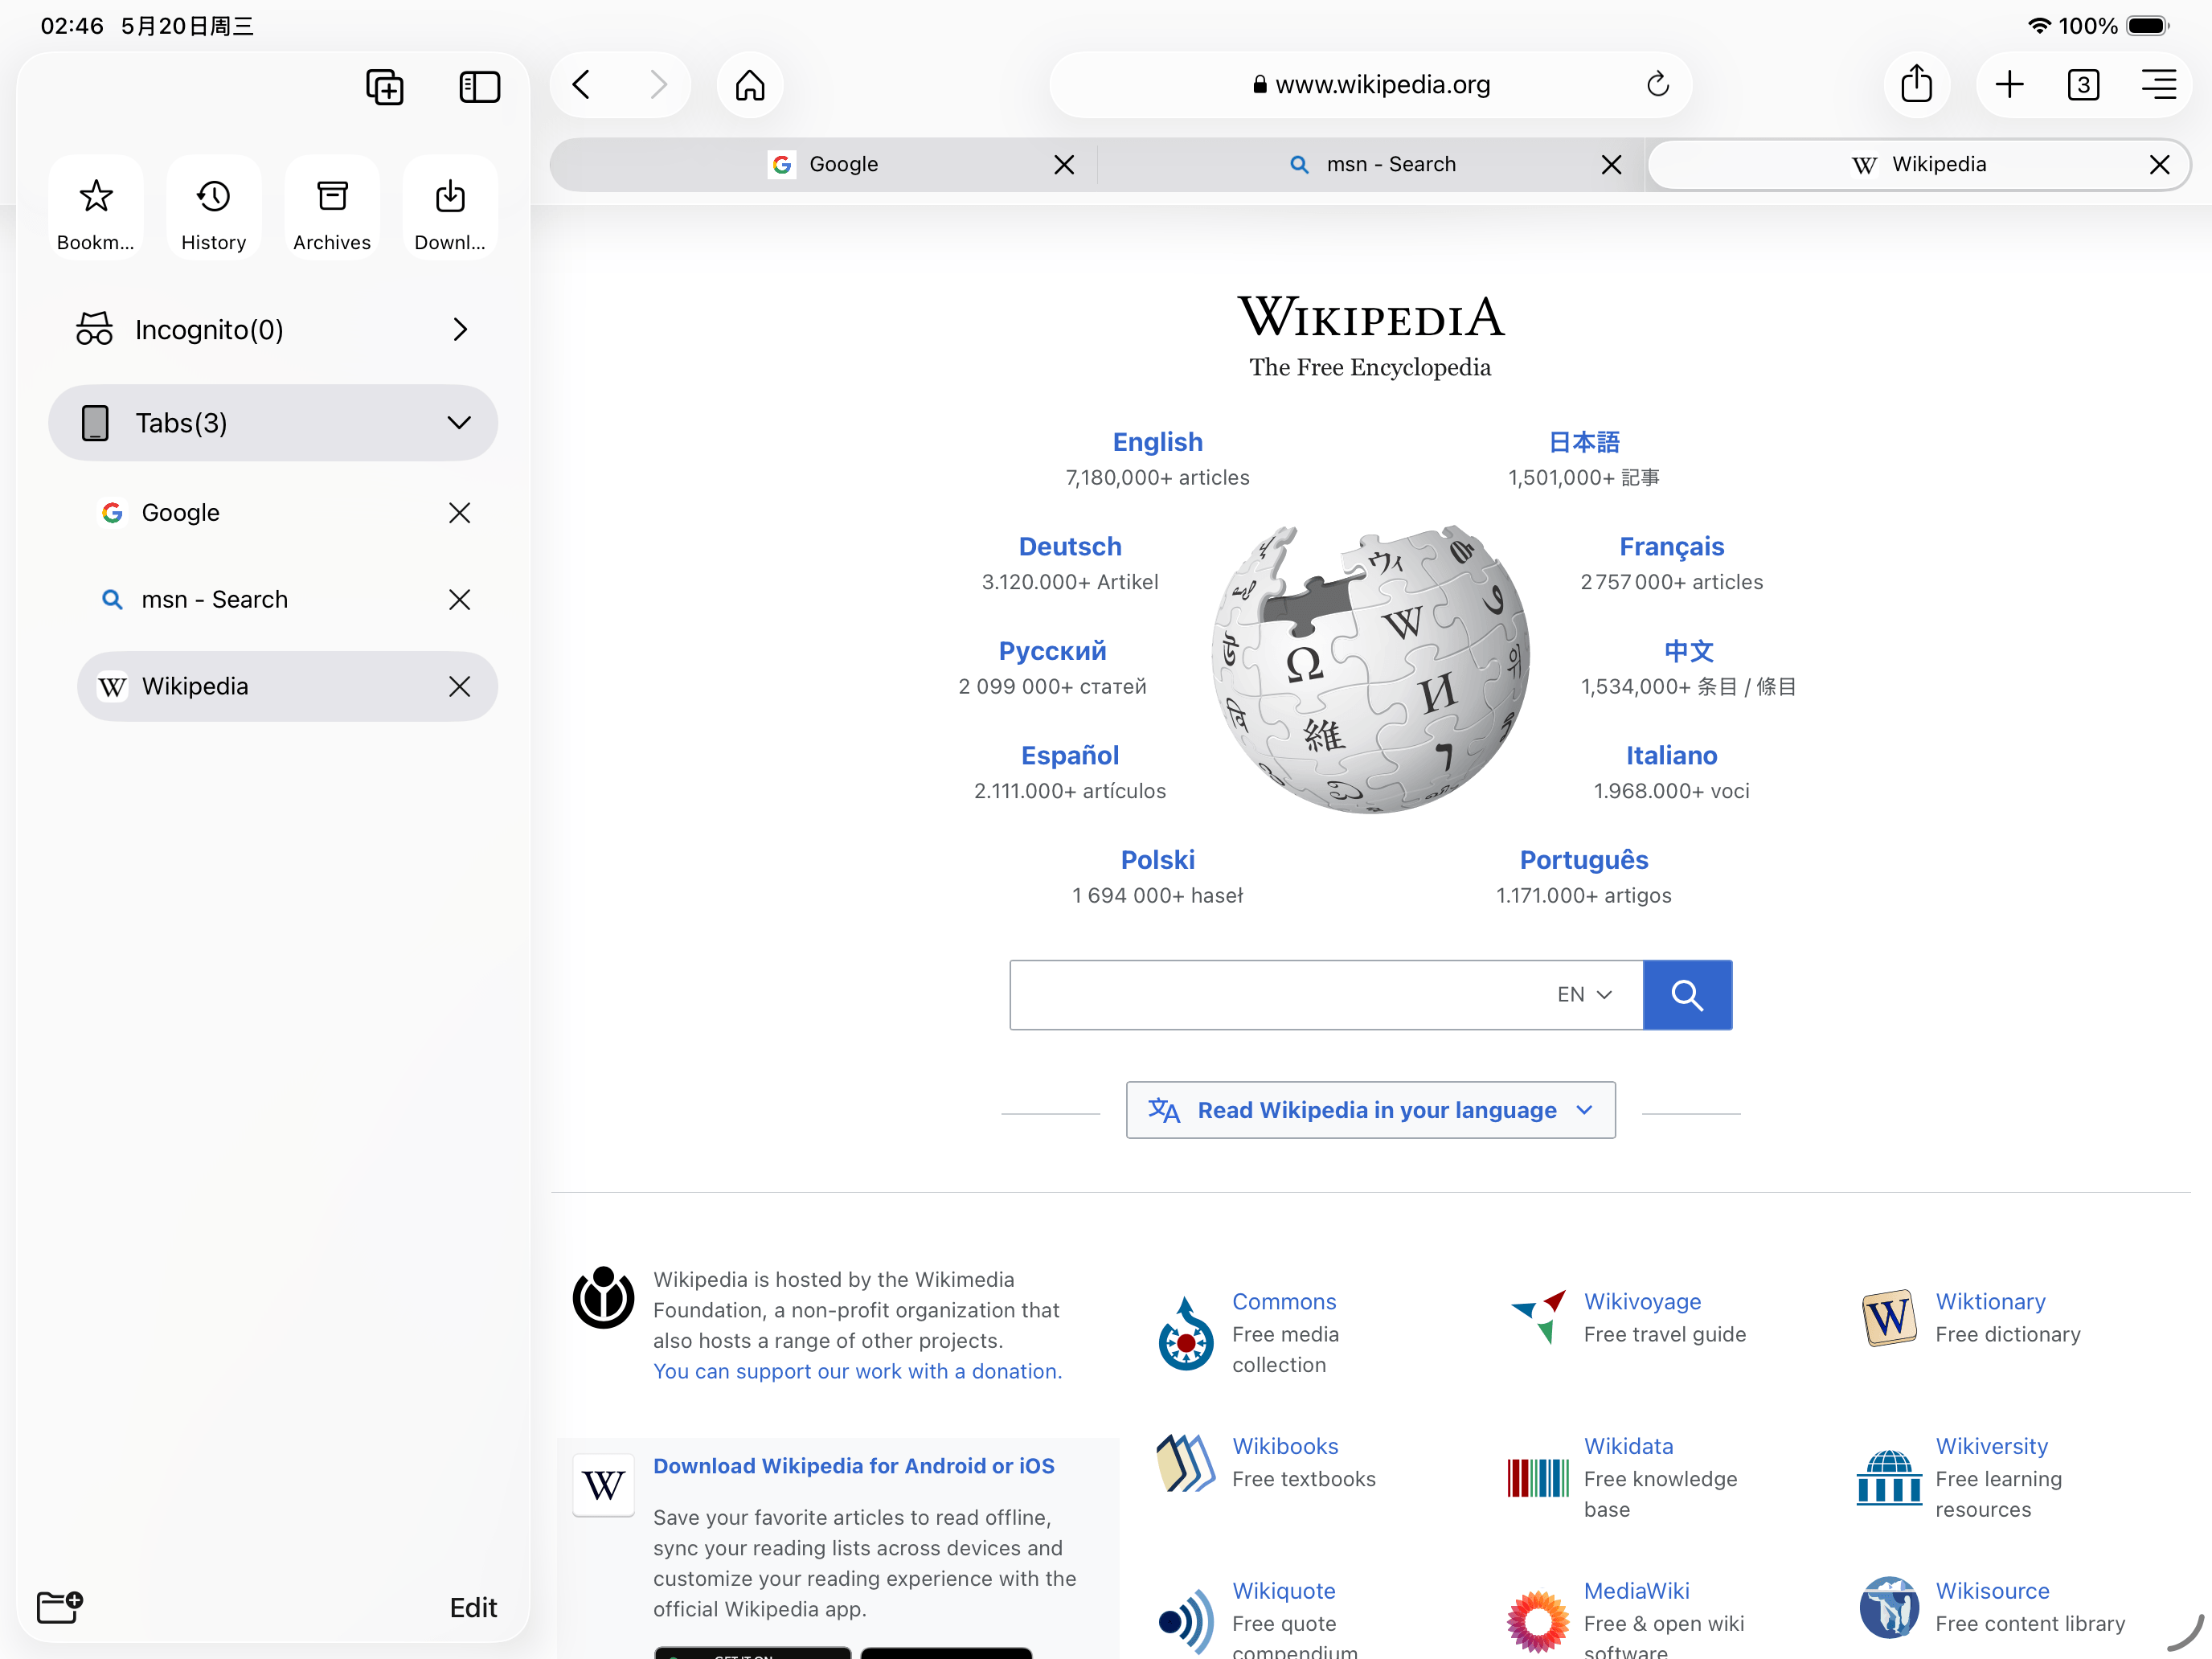The width and height of the screenshot is (2212, 1659).
Task: Switch to the Google tab in tab bar
Action: pyautogui.click(x=824, y=165)
